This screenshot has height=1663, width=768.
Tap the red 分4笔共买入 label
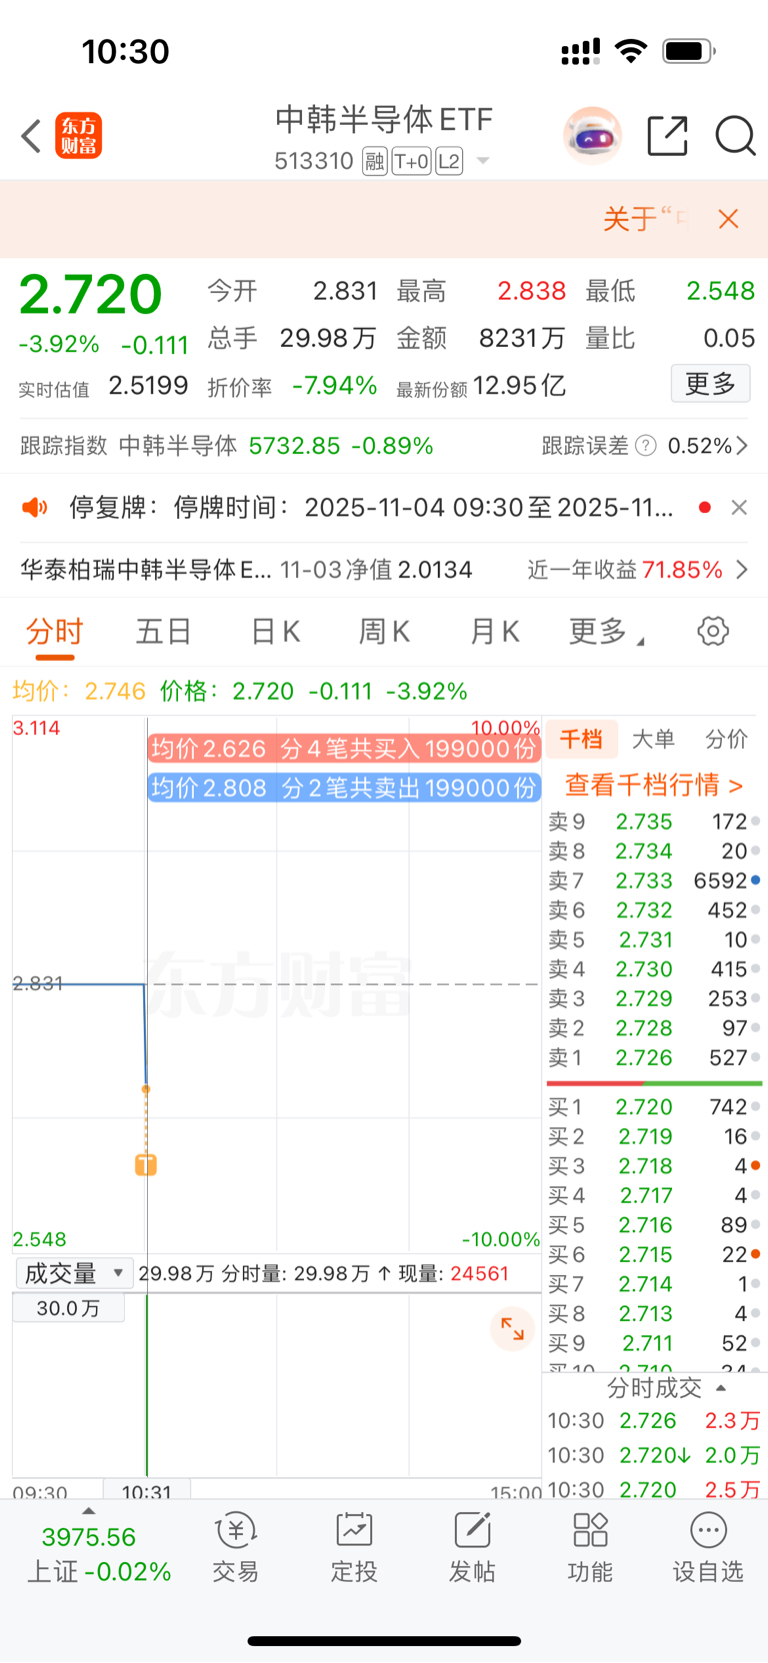(344, 749)
